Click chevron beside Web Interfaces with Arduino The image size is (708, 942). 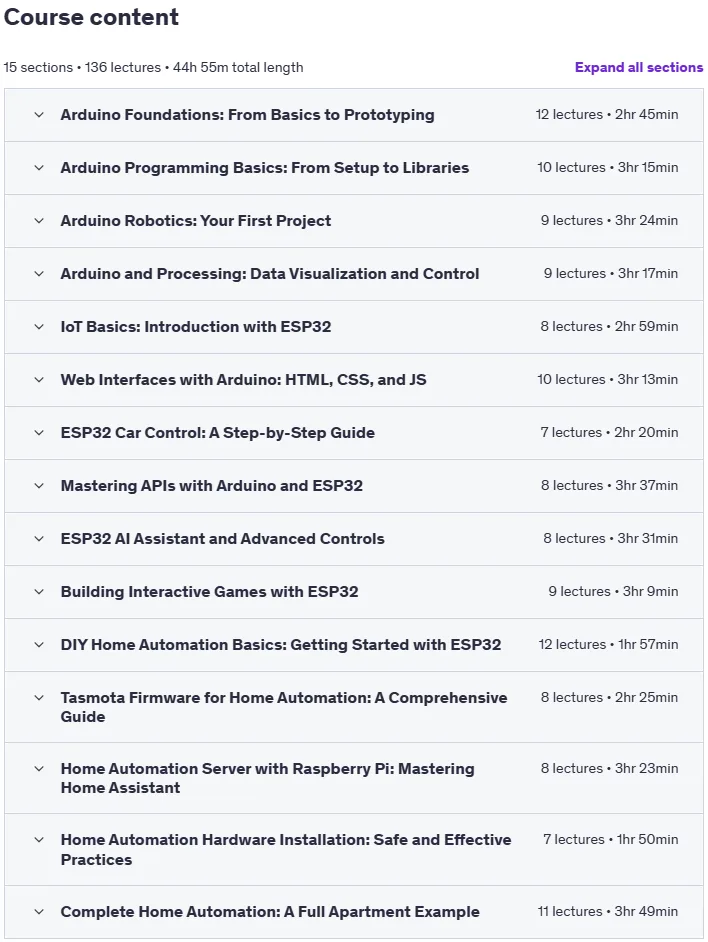point(39,380)
